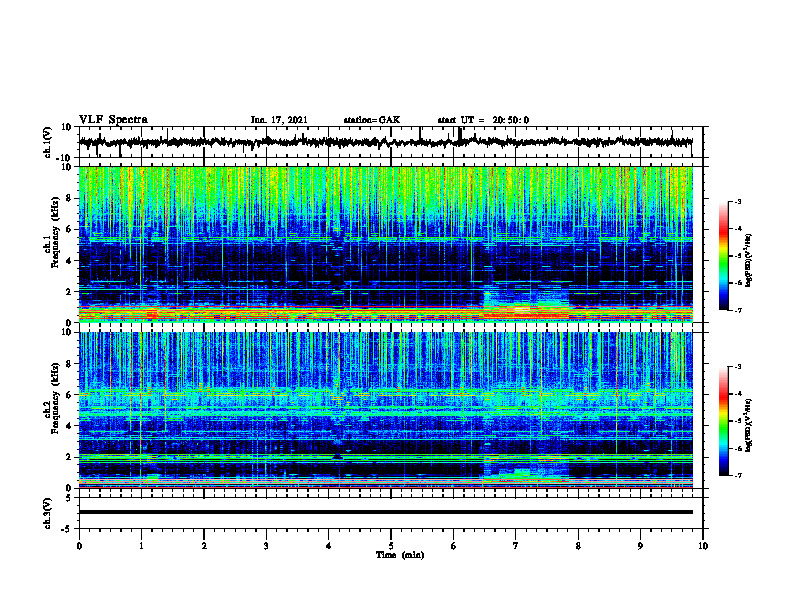Click the x-axis tick label "0" under ch.3

click(79, 546)
